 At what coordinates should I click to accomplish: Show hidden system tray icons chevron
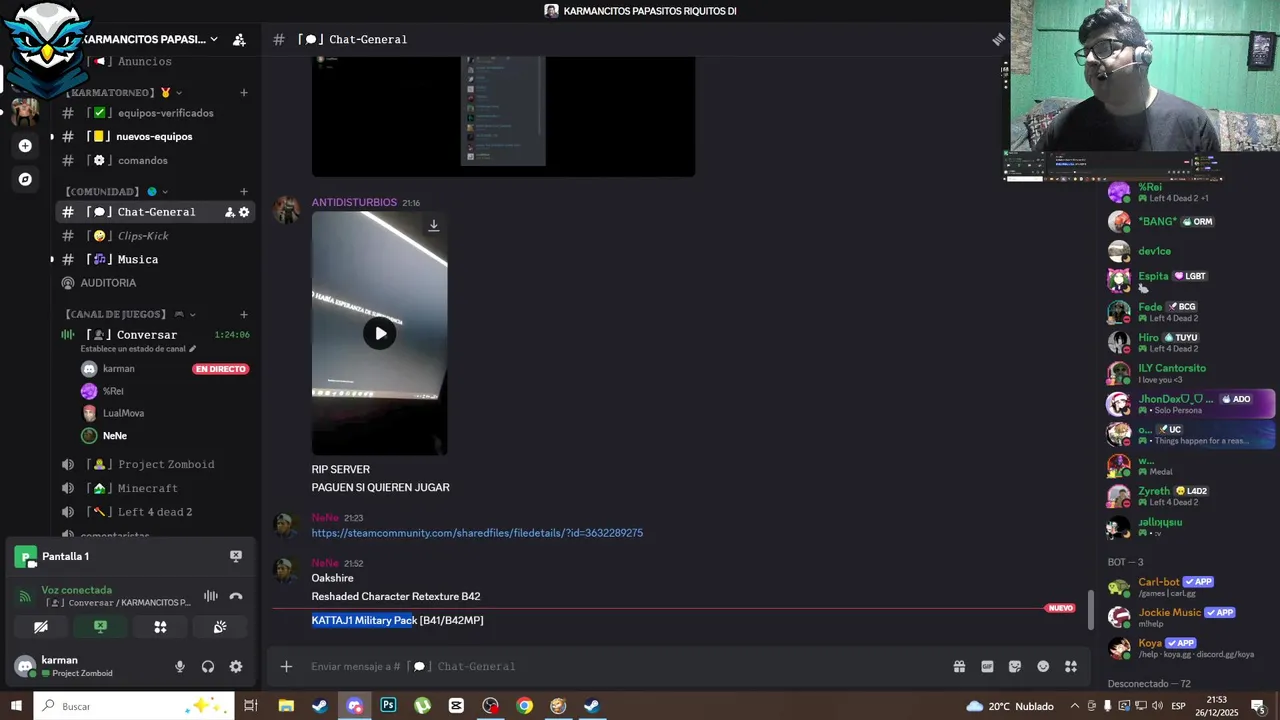[x=1075, y=706]
